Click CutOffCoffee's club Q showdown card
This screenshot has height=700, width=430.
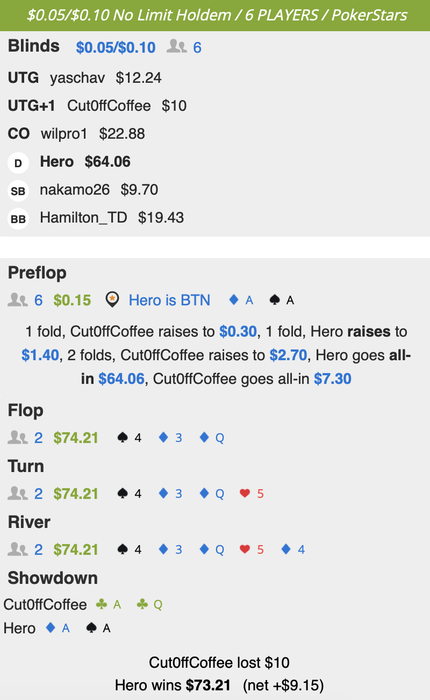tap(150, 604)
